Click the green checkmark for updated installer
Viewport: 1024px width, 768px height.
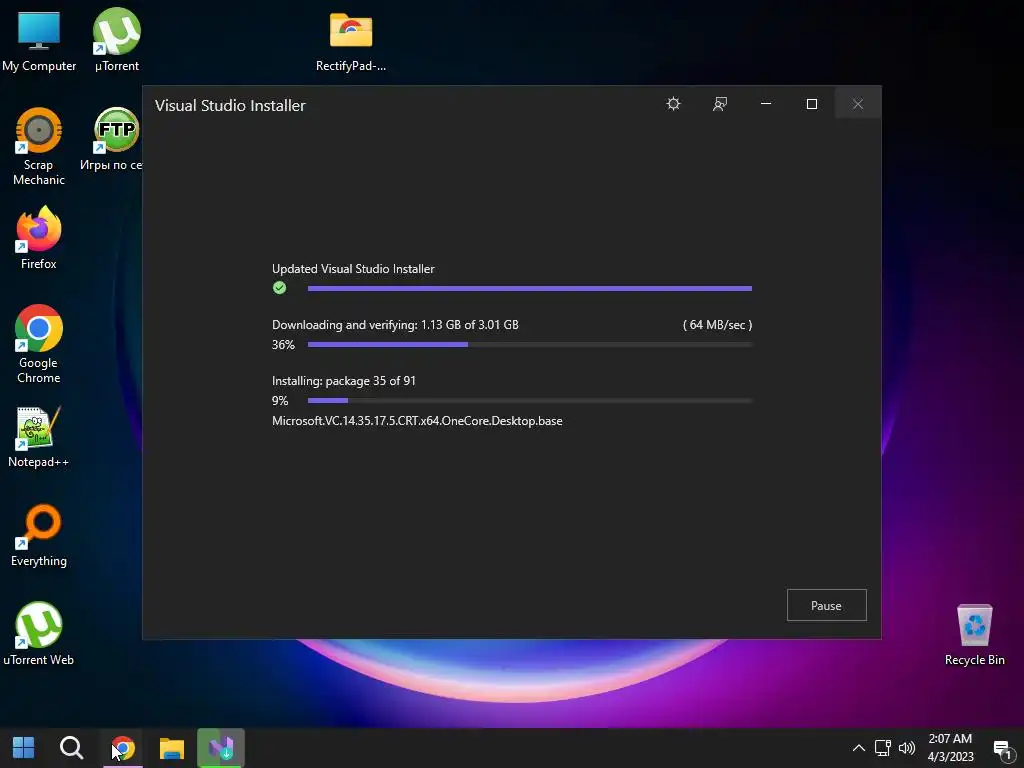pyautogui.click(x=280, y=288)
